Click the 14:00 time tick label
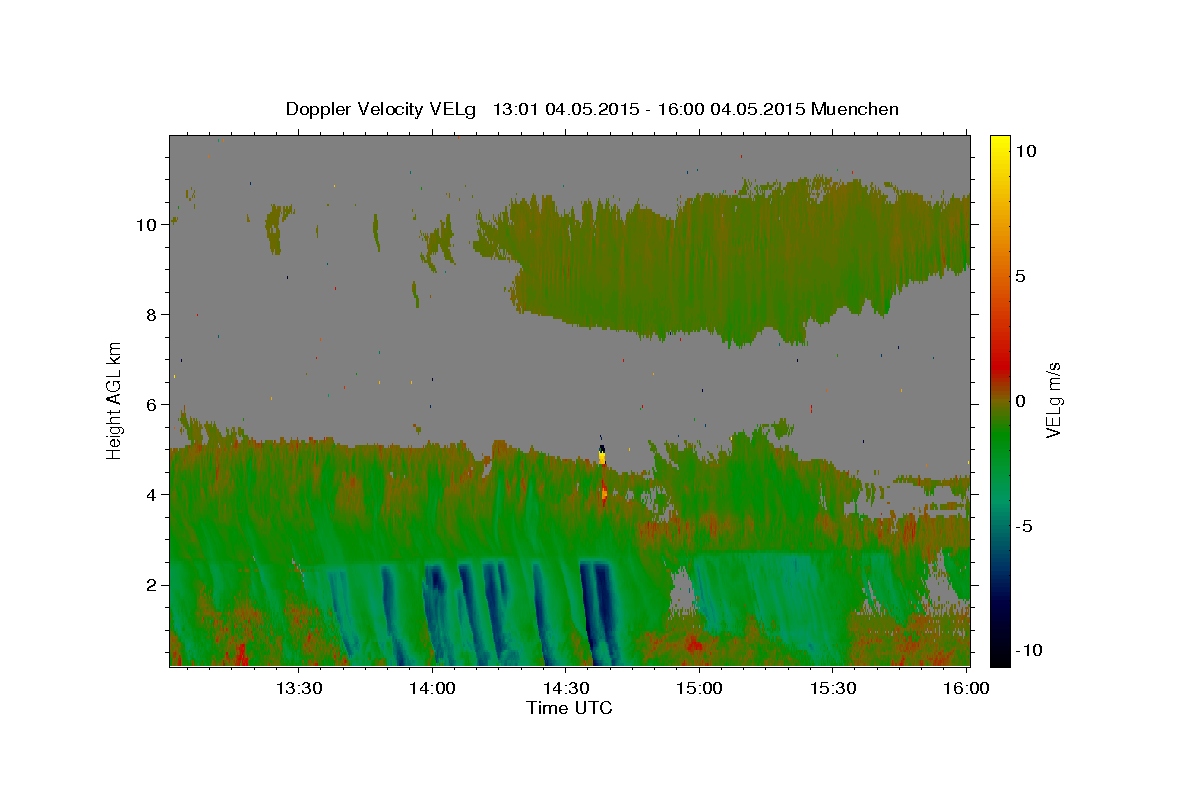The image size is (1200, 800). [432, 688]
